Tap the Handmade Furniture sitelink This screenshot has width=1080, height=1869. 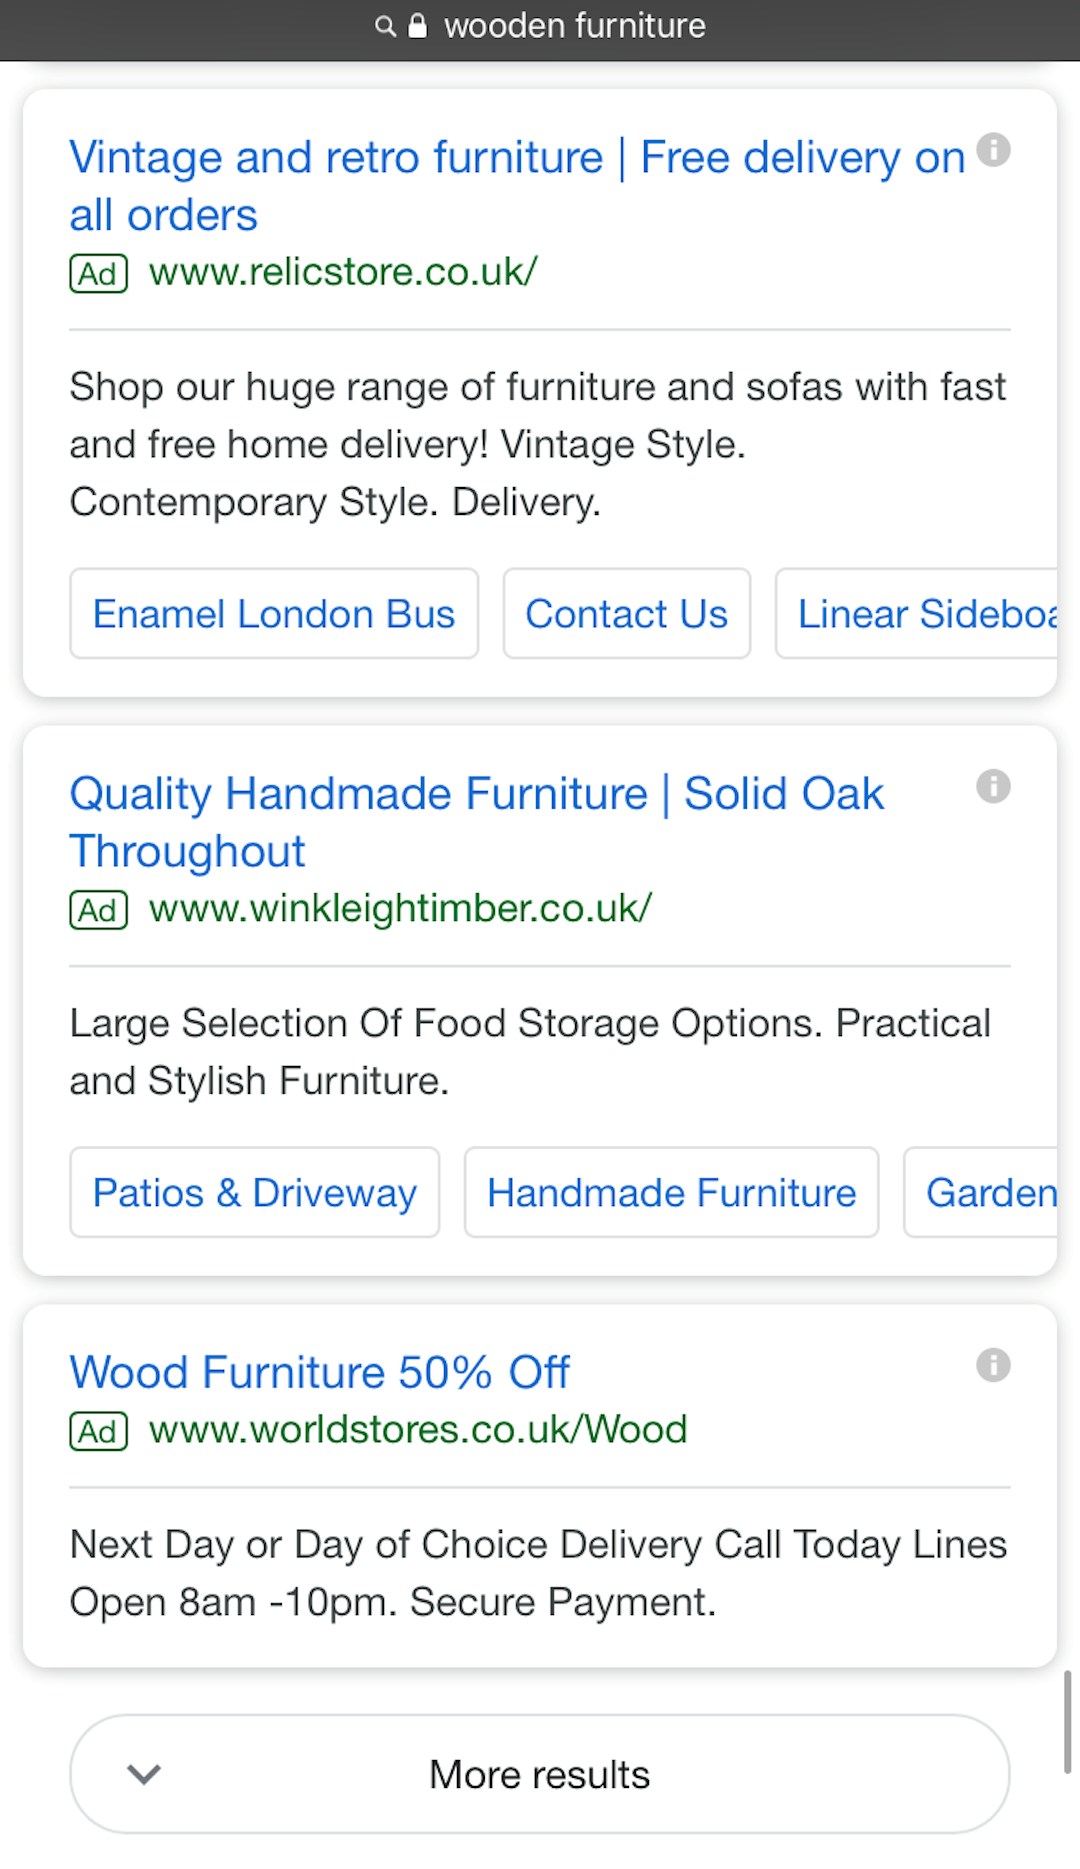[671, 1193]
